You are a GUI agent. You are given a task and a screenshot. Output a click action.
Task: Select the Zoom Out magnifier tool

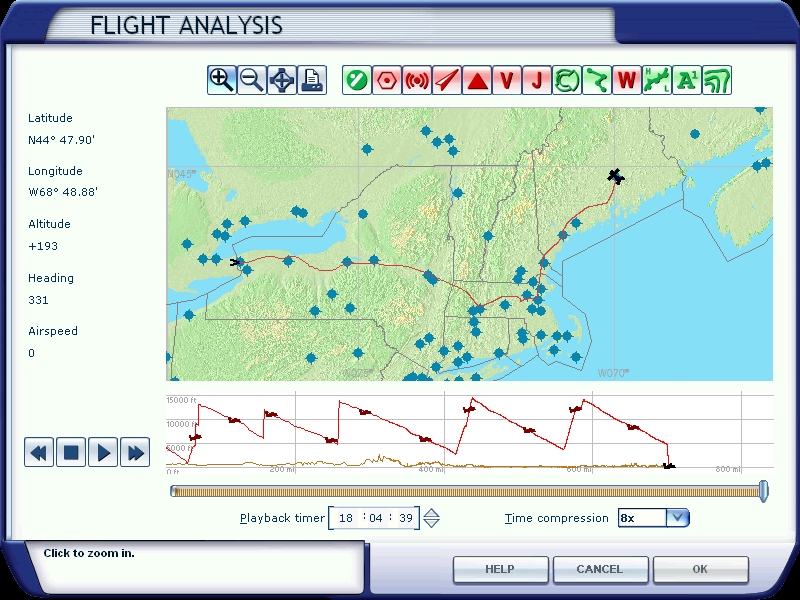252,80
